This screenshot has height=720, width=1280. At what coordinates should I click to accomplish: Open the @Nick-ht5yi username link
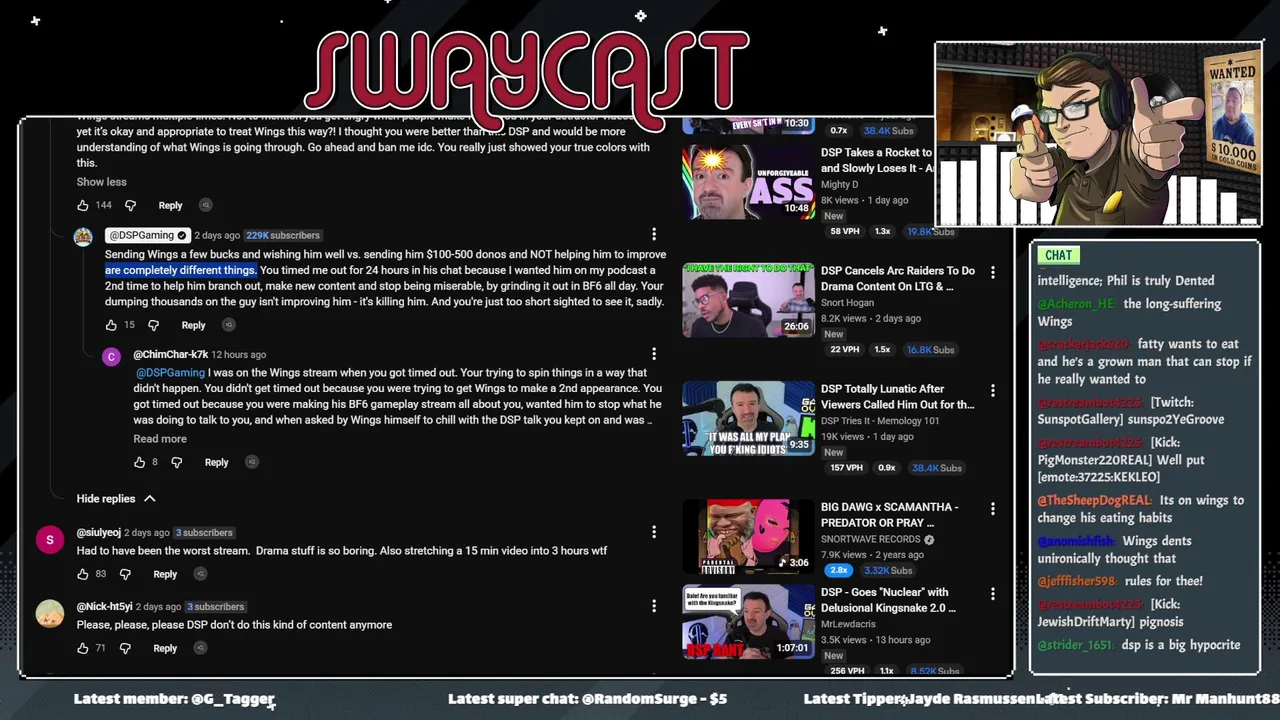pyautogui.click(x=104, y=606)
